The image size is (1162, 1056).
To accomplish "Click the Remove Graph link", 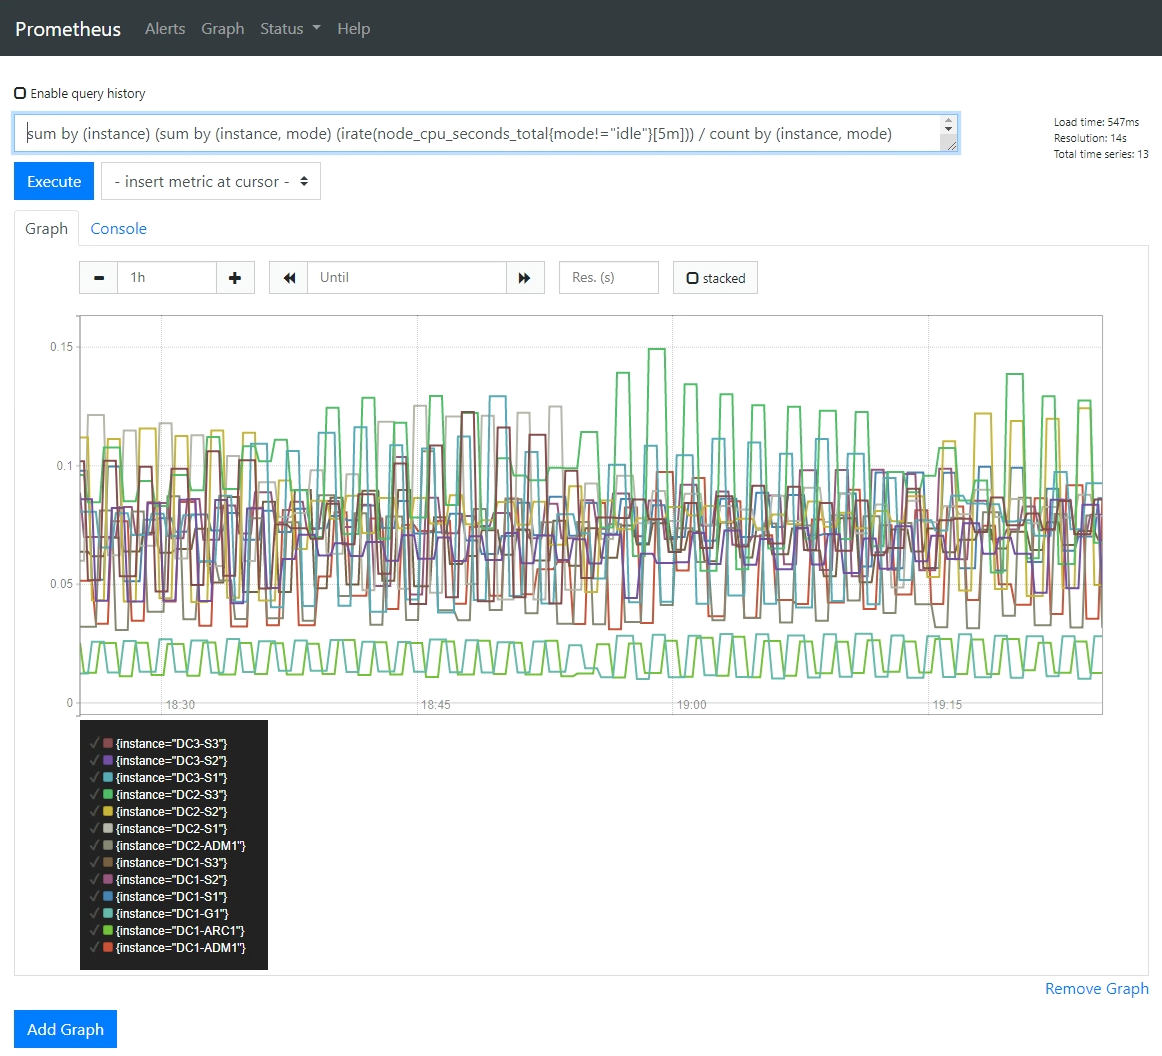I will [x=1096, y=989].
